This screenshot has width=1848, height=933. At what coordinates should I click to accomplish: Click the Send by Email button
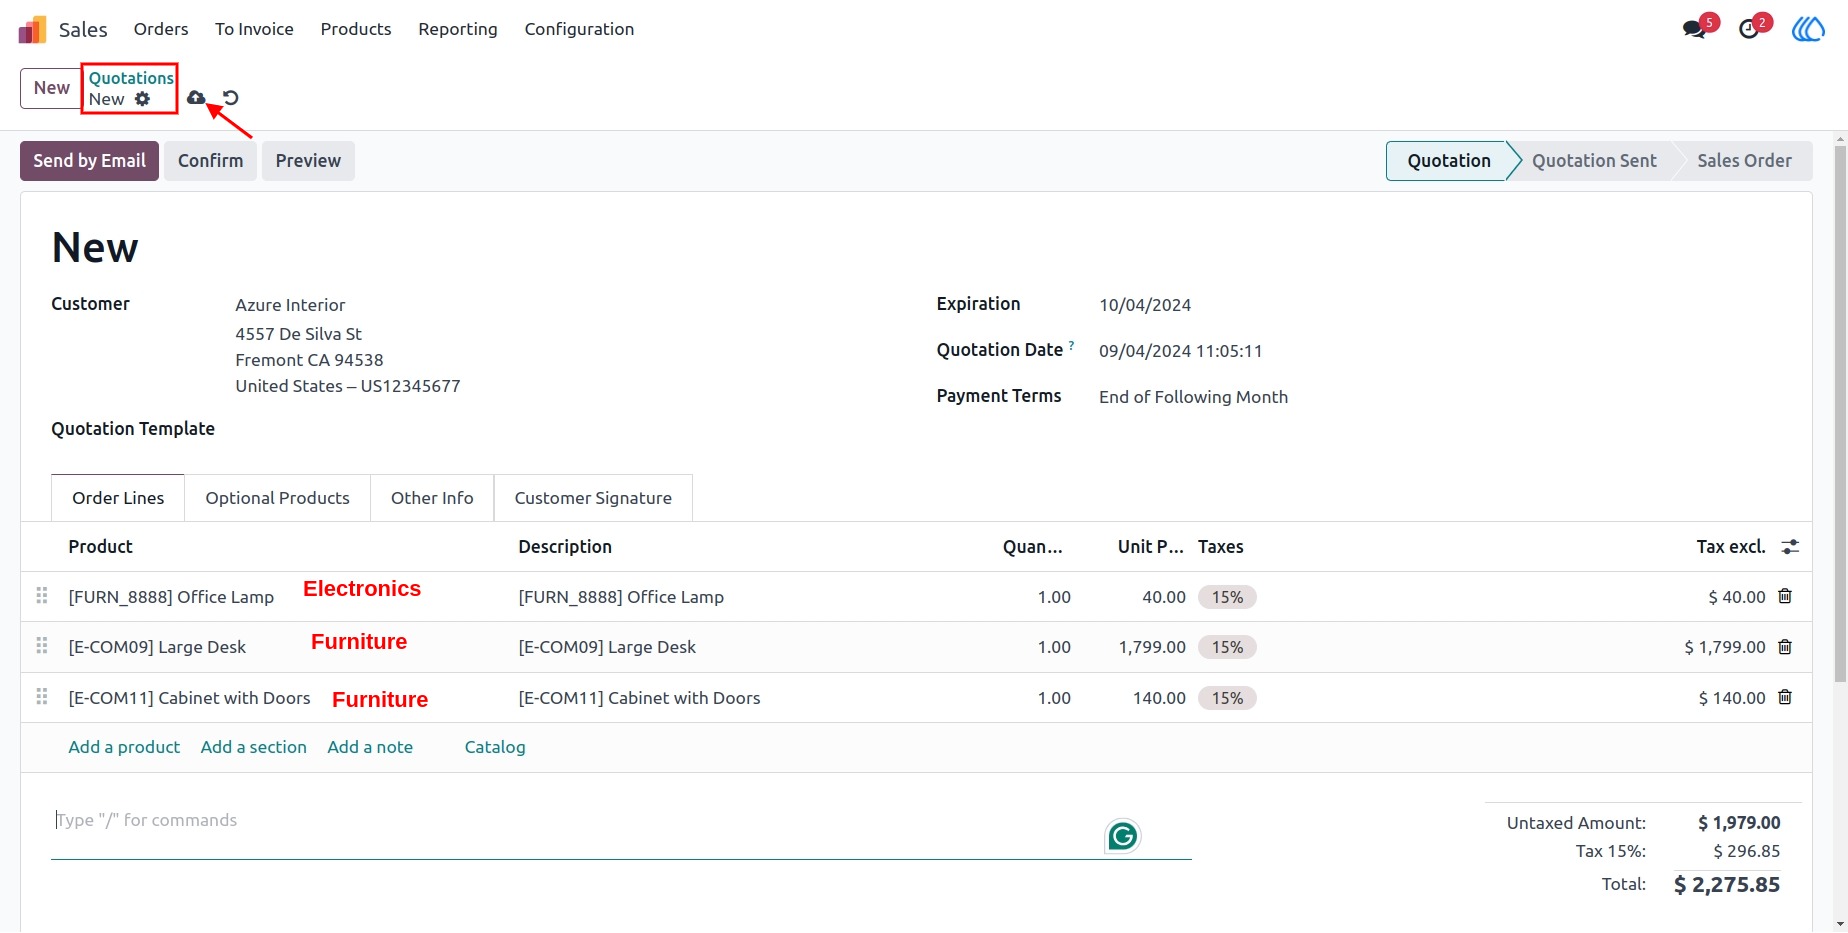tap(89, 161)
